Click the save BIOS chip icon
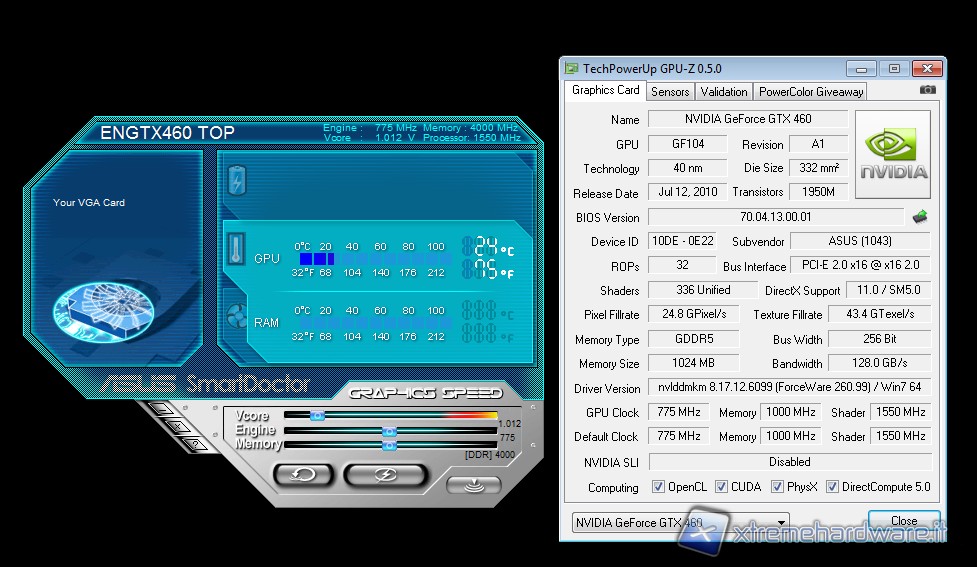The image size is (977, 567). click(920, 216)
